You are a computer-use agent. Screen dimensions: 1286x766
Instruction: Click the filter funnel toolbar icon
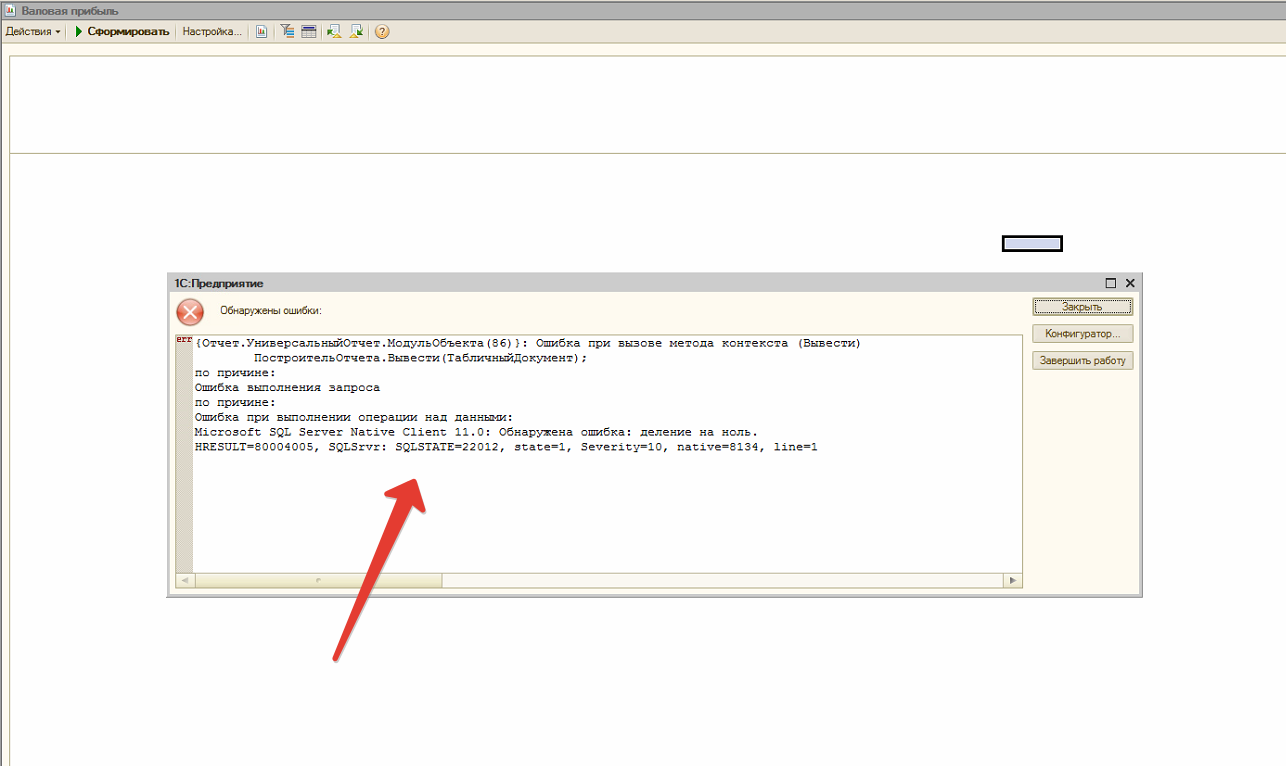[x=288, y=32]
